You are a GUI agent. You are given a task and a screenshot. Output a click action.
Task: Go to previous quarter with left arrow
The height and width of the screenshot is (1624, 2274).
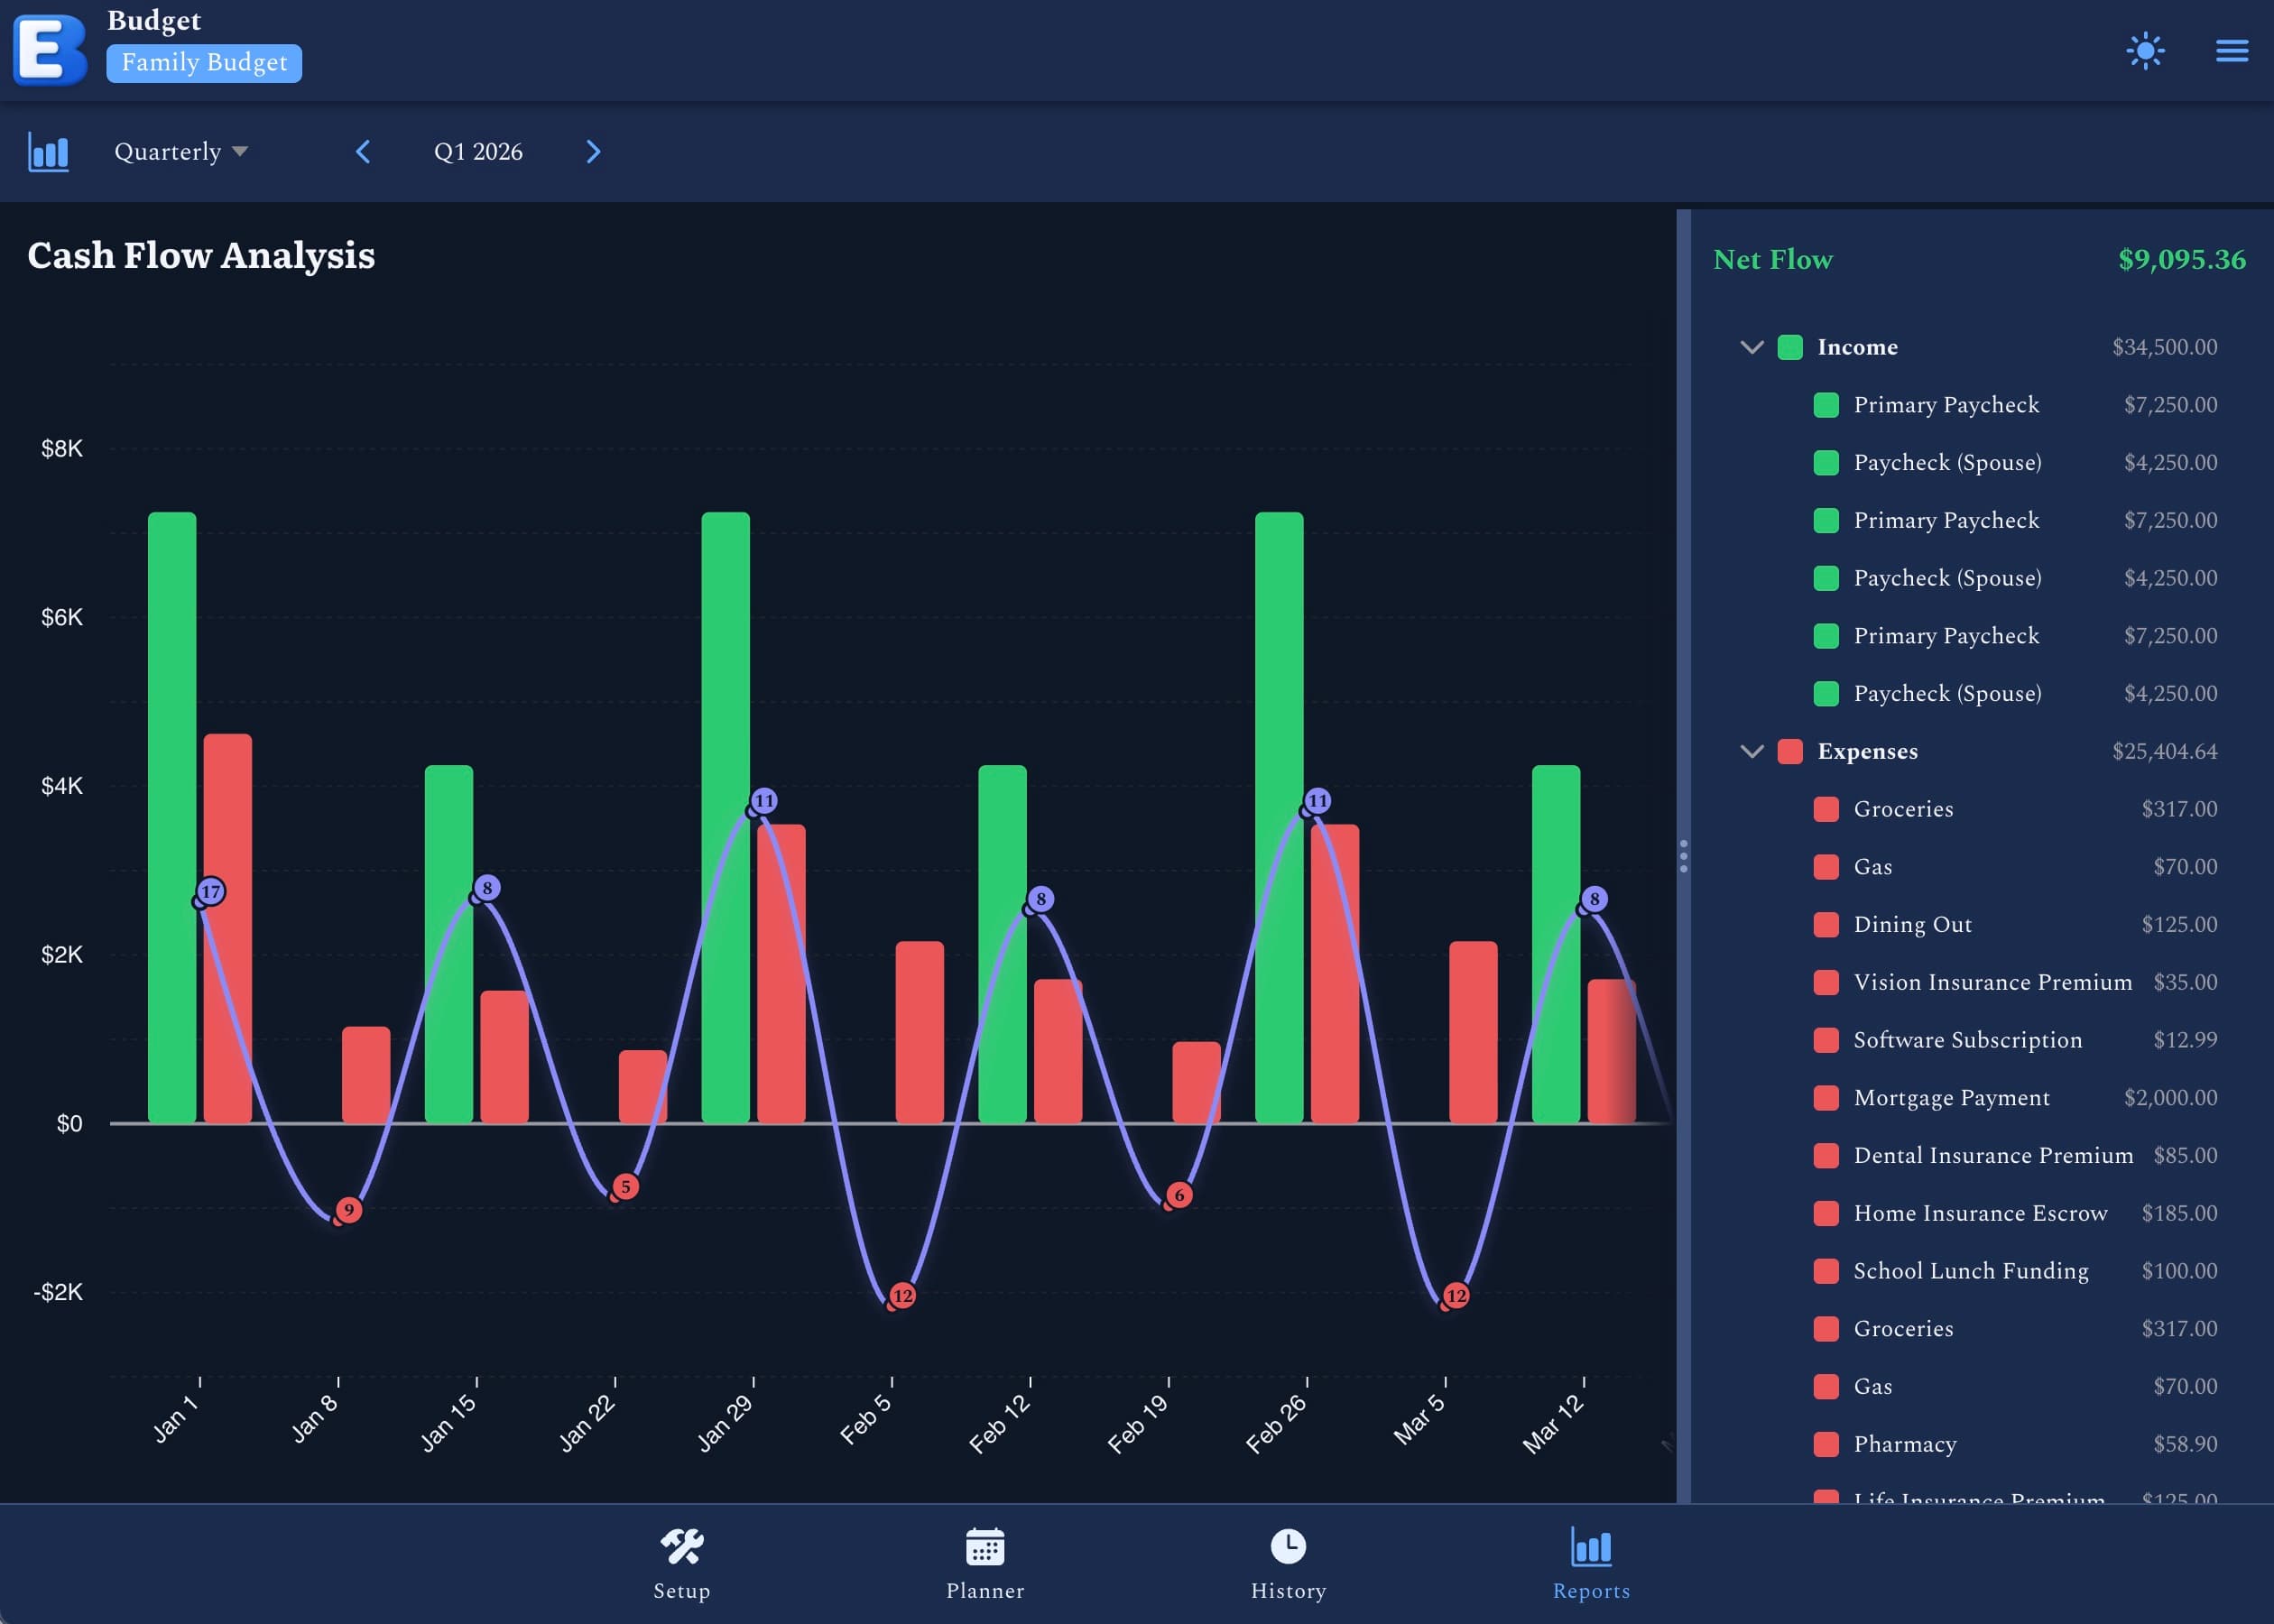tap(364, 151)
